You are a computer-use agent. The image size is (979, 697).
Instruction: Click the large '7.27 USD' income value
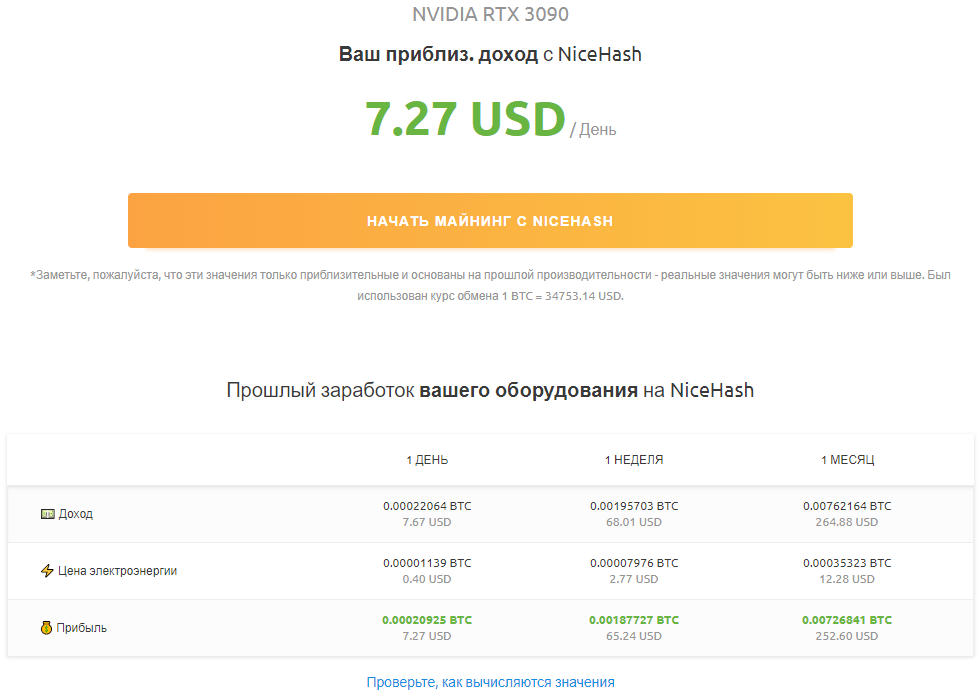pyautogui.click(x=465, y=119)
